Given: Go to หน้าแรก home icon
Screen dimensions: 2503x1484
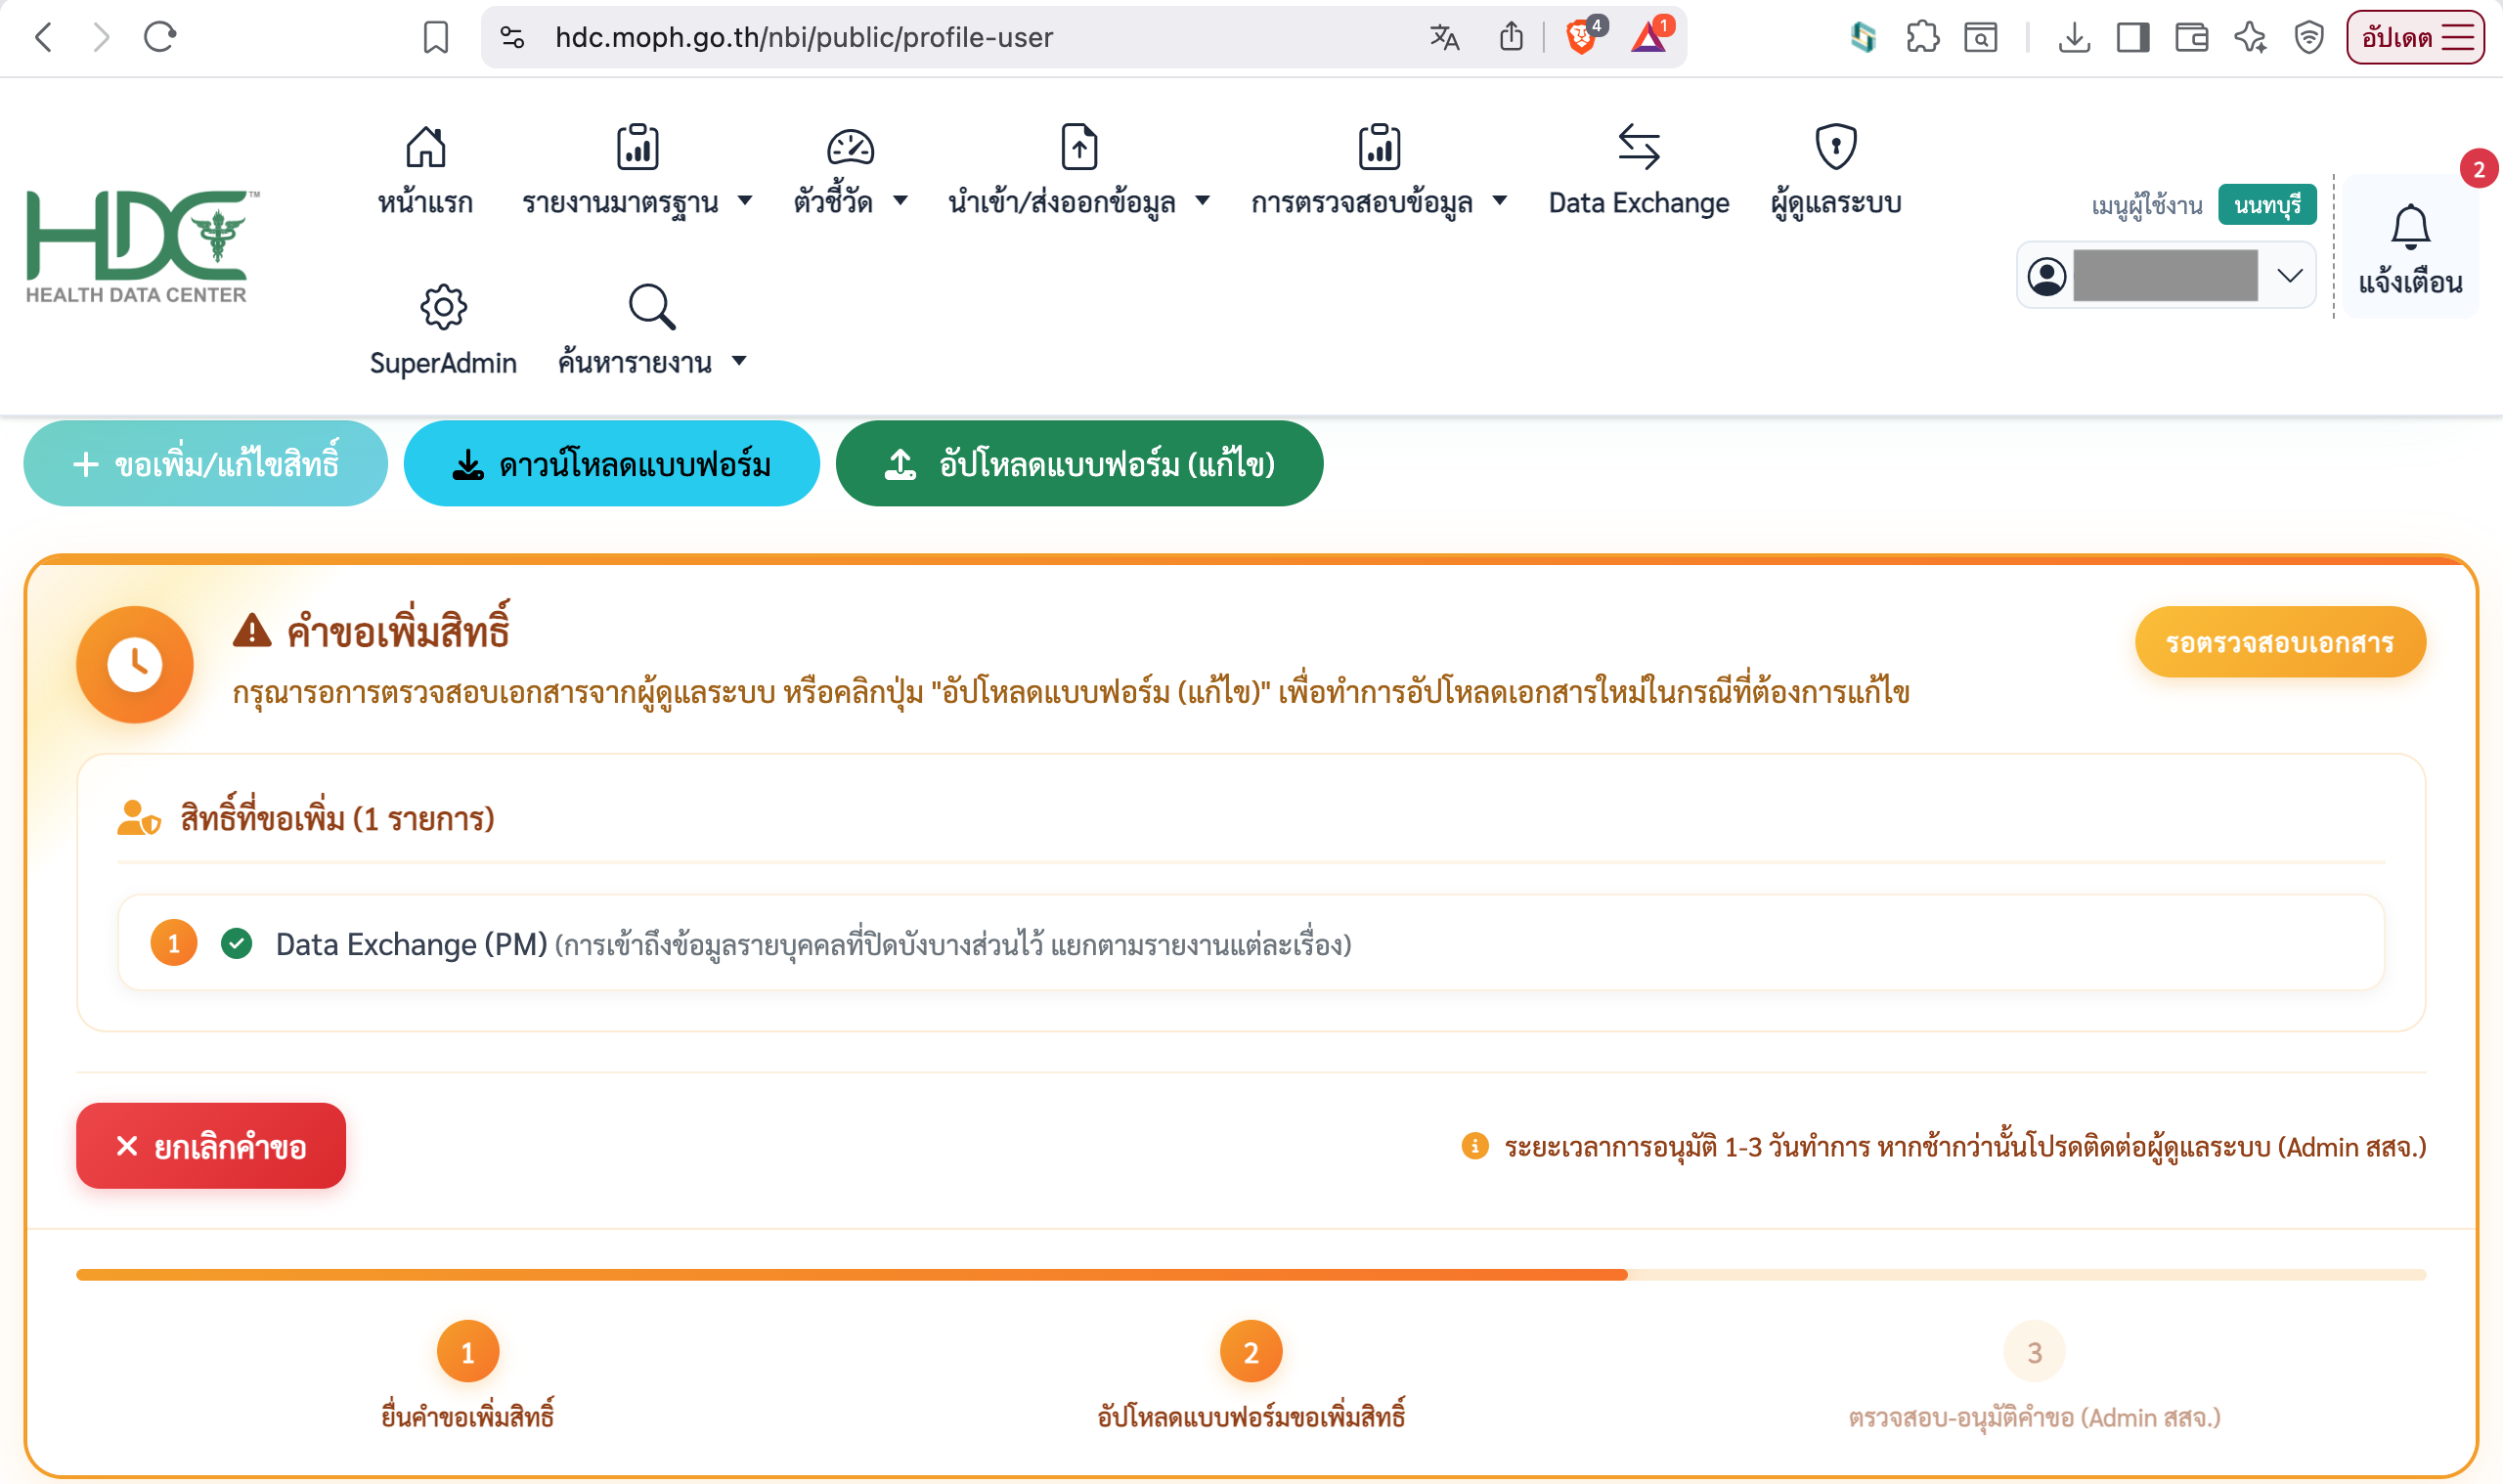Looking at the screenshot, I should pos(425,148).
